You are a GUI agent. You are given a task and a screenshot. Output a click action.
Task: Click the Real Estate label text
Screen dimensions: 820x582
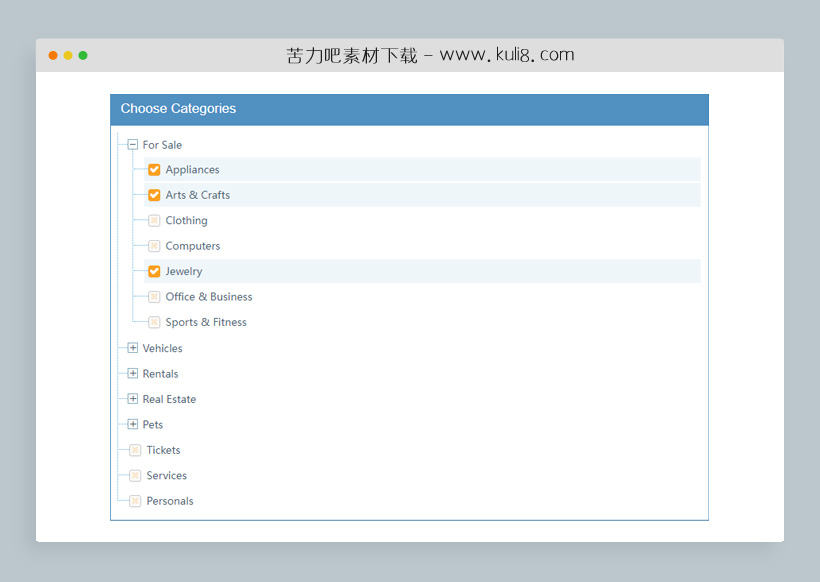tap(169, 399)
